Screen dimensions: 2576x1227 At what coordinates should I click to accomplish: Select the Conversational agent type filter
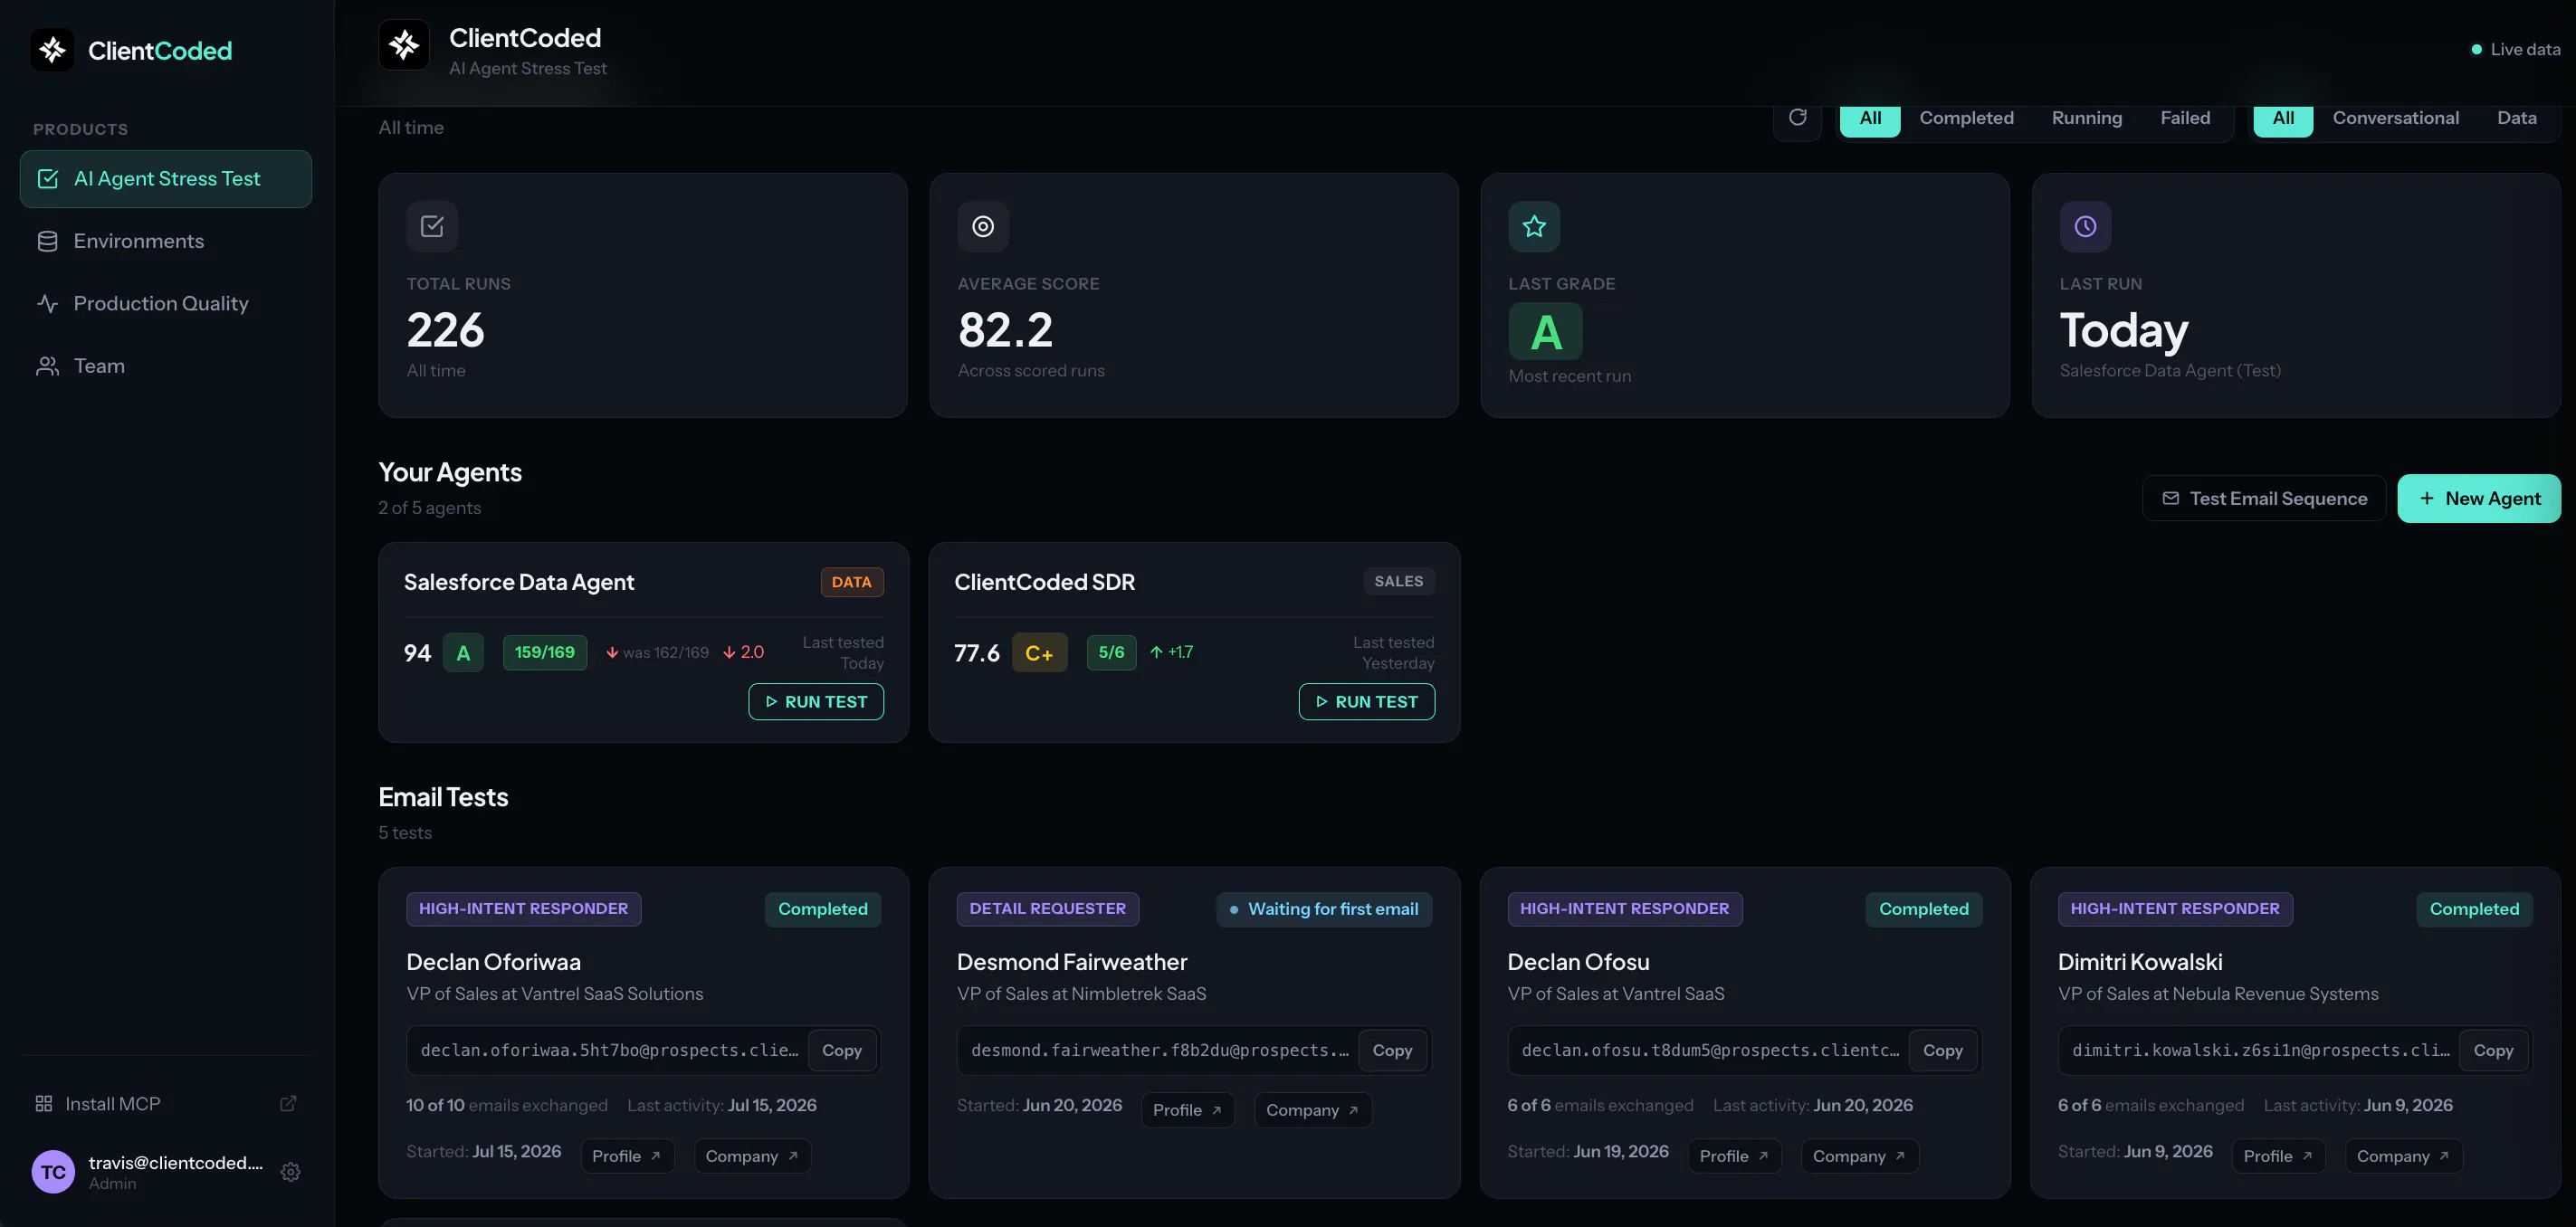click(x=2395, y=118)
